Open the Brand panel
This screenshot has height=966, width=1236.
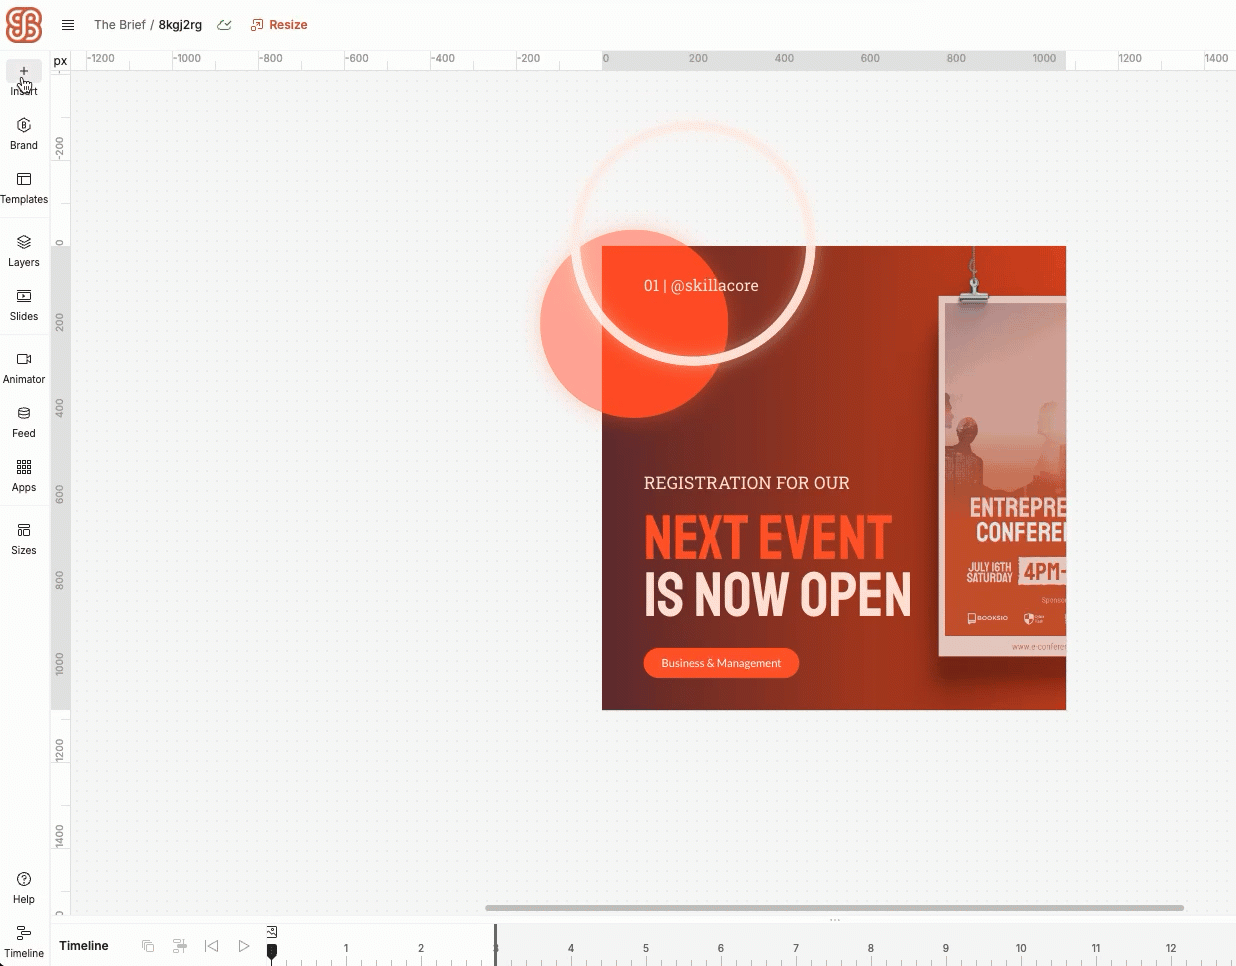pos(24,133)
